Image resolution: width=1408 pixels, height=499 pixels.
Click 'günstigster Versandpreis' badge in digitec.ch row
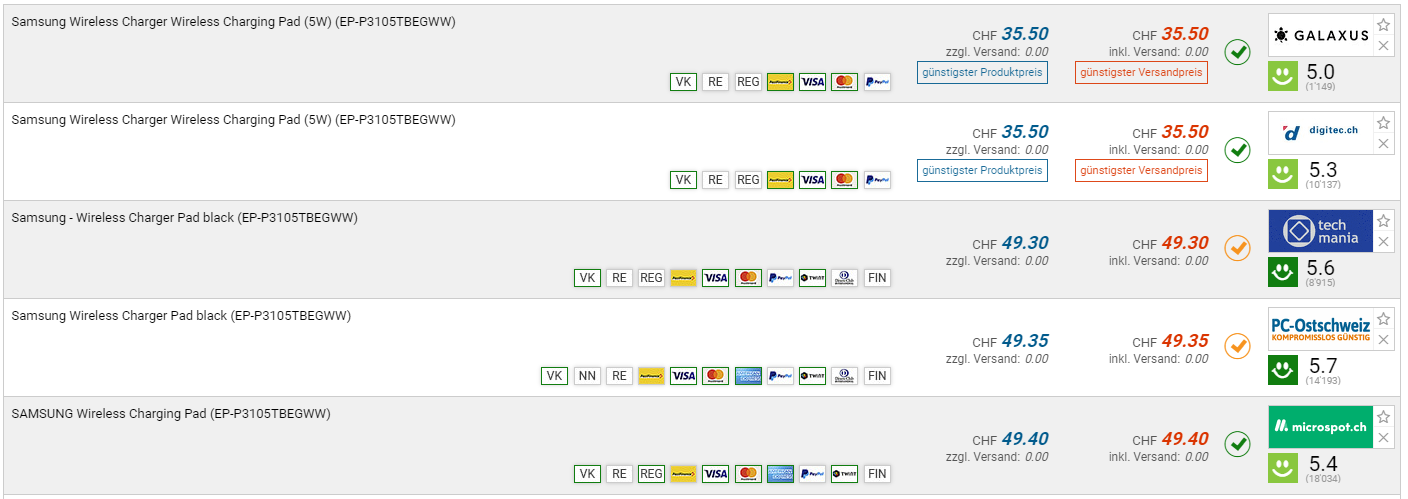[x=1141, y=170]
